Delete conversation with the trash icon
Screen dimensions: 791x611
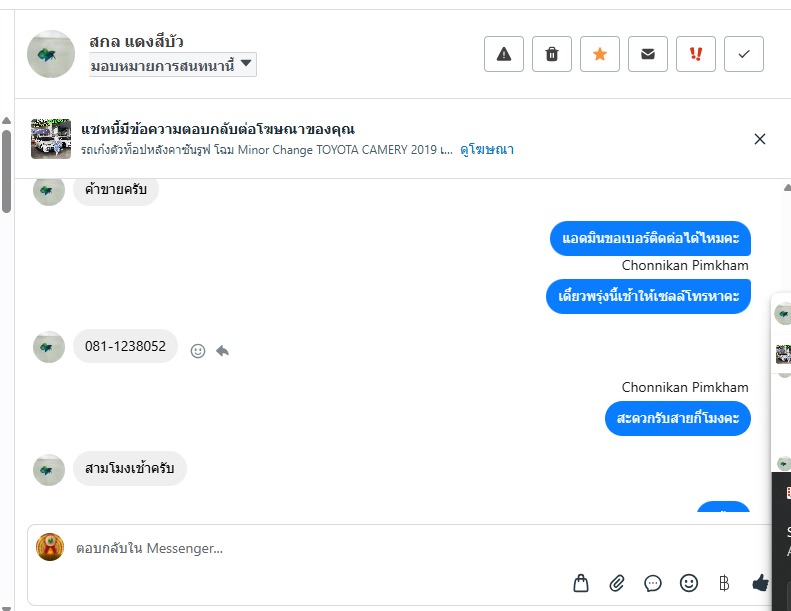552,54
